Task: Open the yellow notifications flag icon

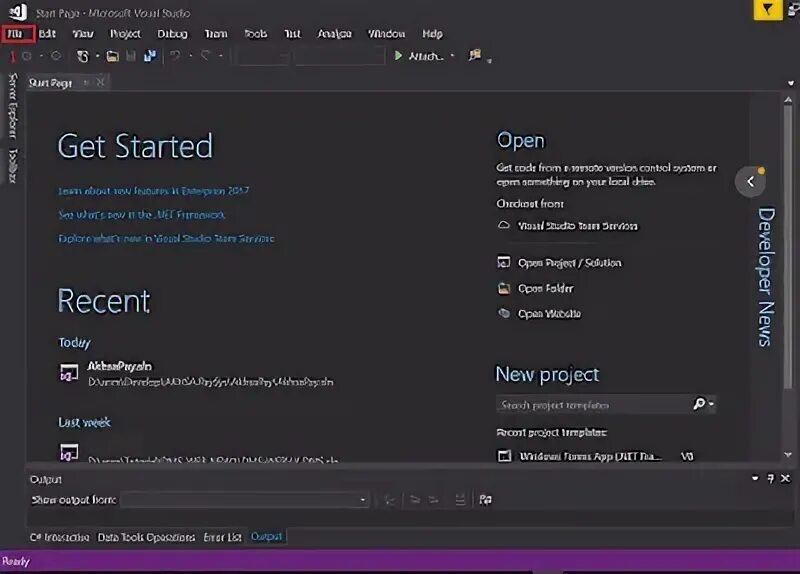Action: 767,10
